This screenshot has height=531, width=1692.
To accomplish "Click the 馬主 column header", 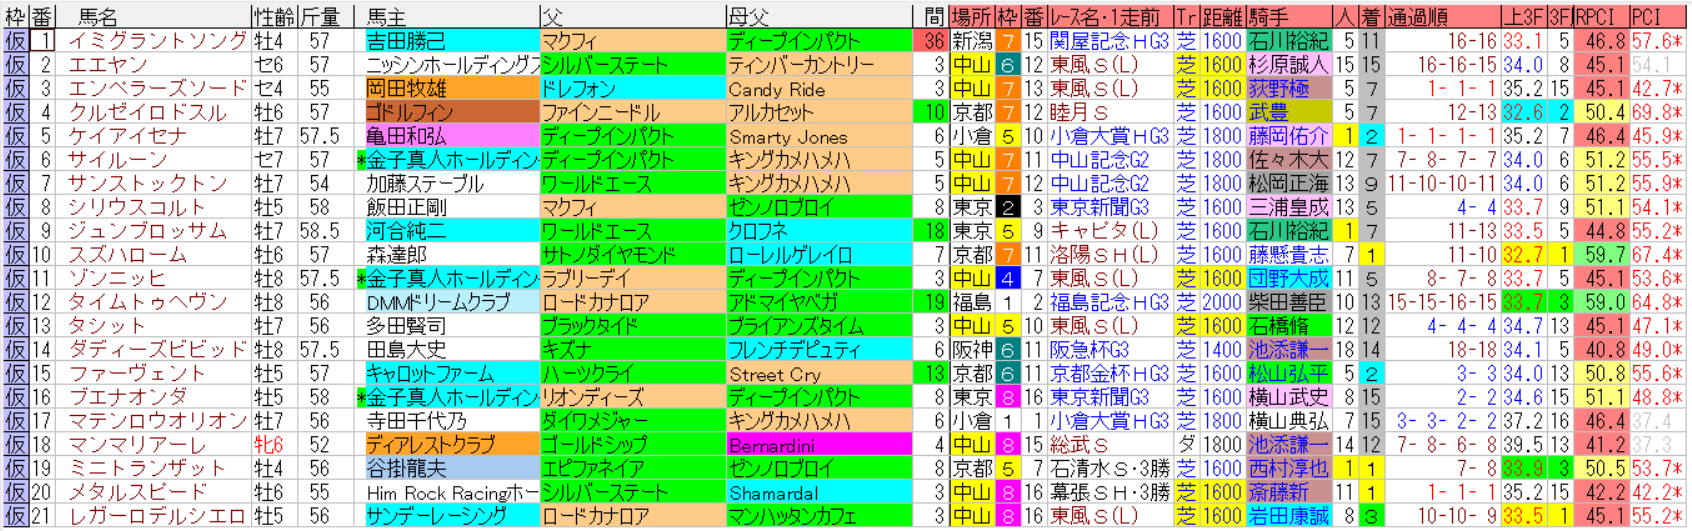I will (386, 16).
